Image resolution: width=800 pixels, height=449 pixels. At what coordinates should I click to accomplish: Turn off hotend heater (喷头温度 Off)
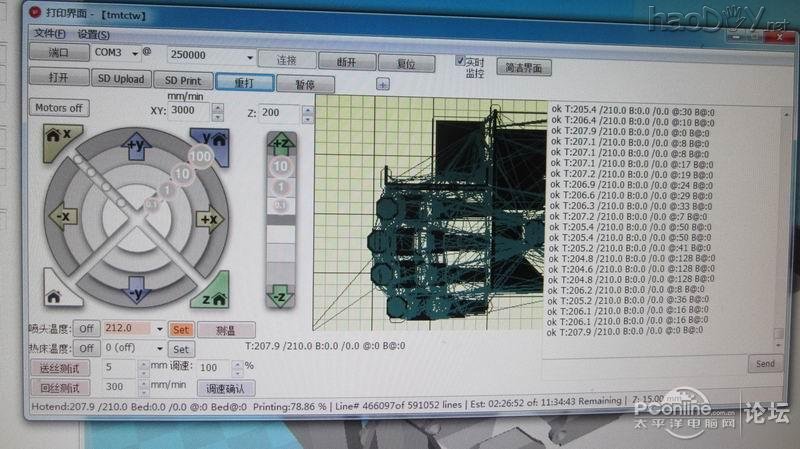point(86,328)
